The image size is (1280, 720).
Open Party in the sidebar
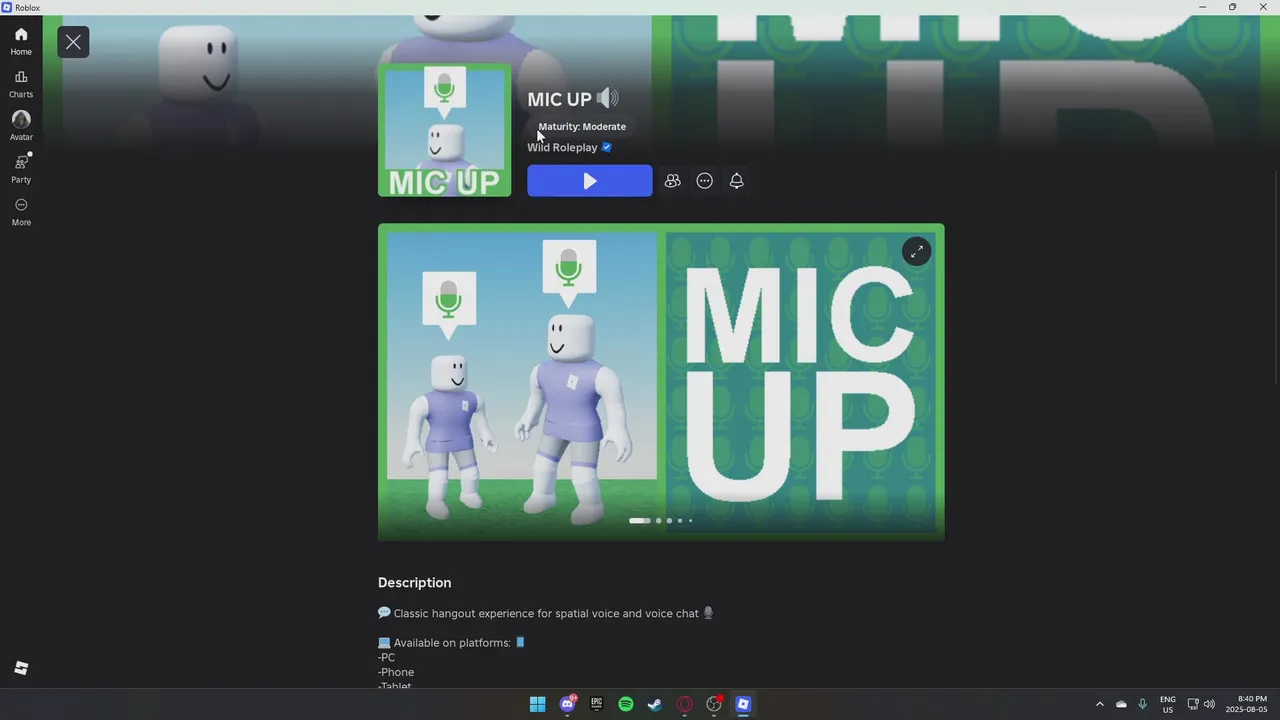click(x=21, y=169)
